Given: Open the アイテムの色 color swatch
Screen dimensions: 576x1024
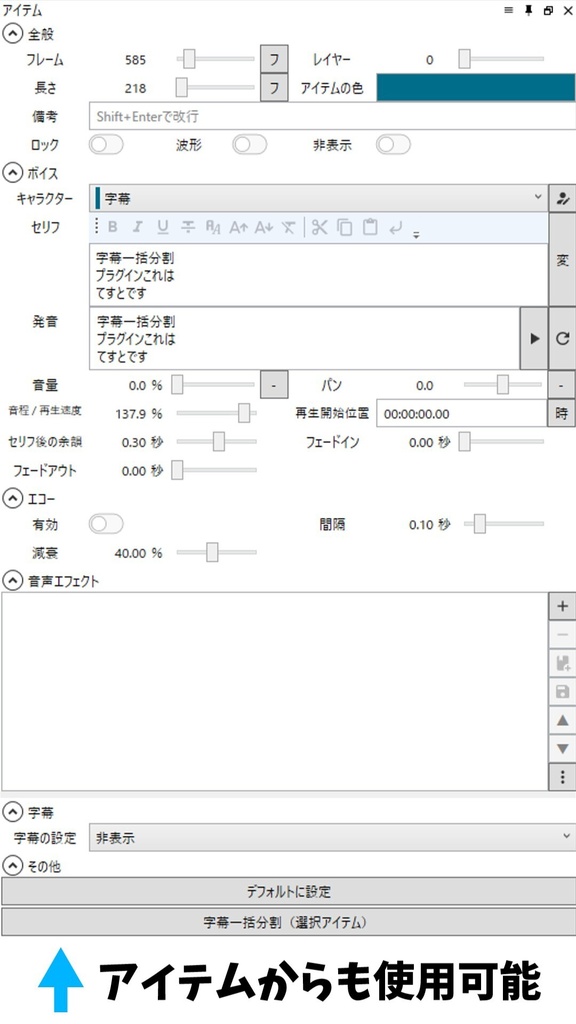Looking at the screenshot, I should point(475,88).
